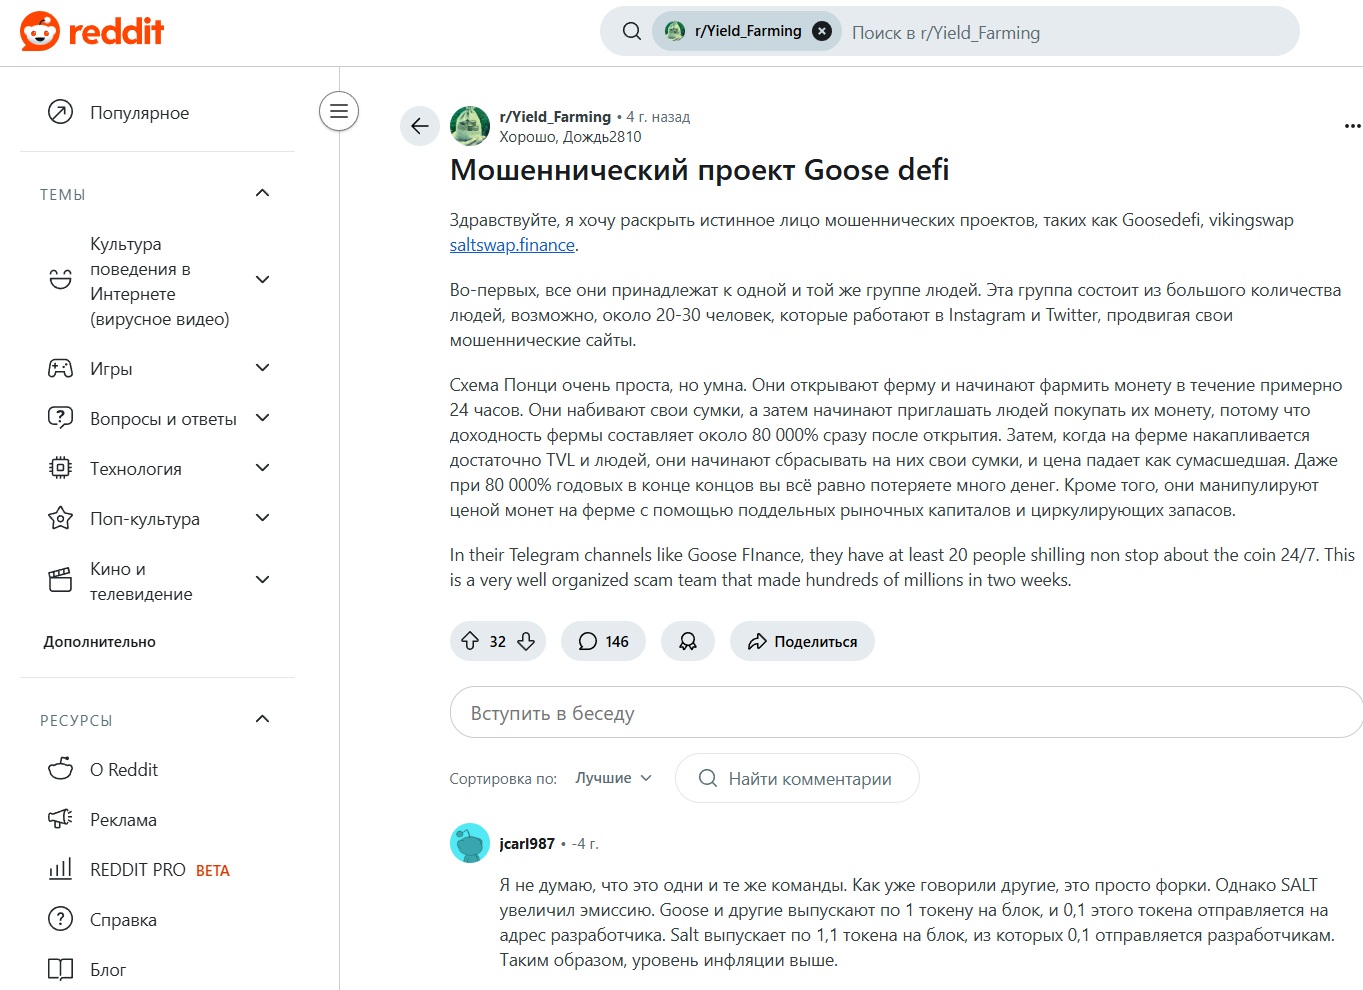Give an award to the post

click(x=688, y=641)
